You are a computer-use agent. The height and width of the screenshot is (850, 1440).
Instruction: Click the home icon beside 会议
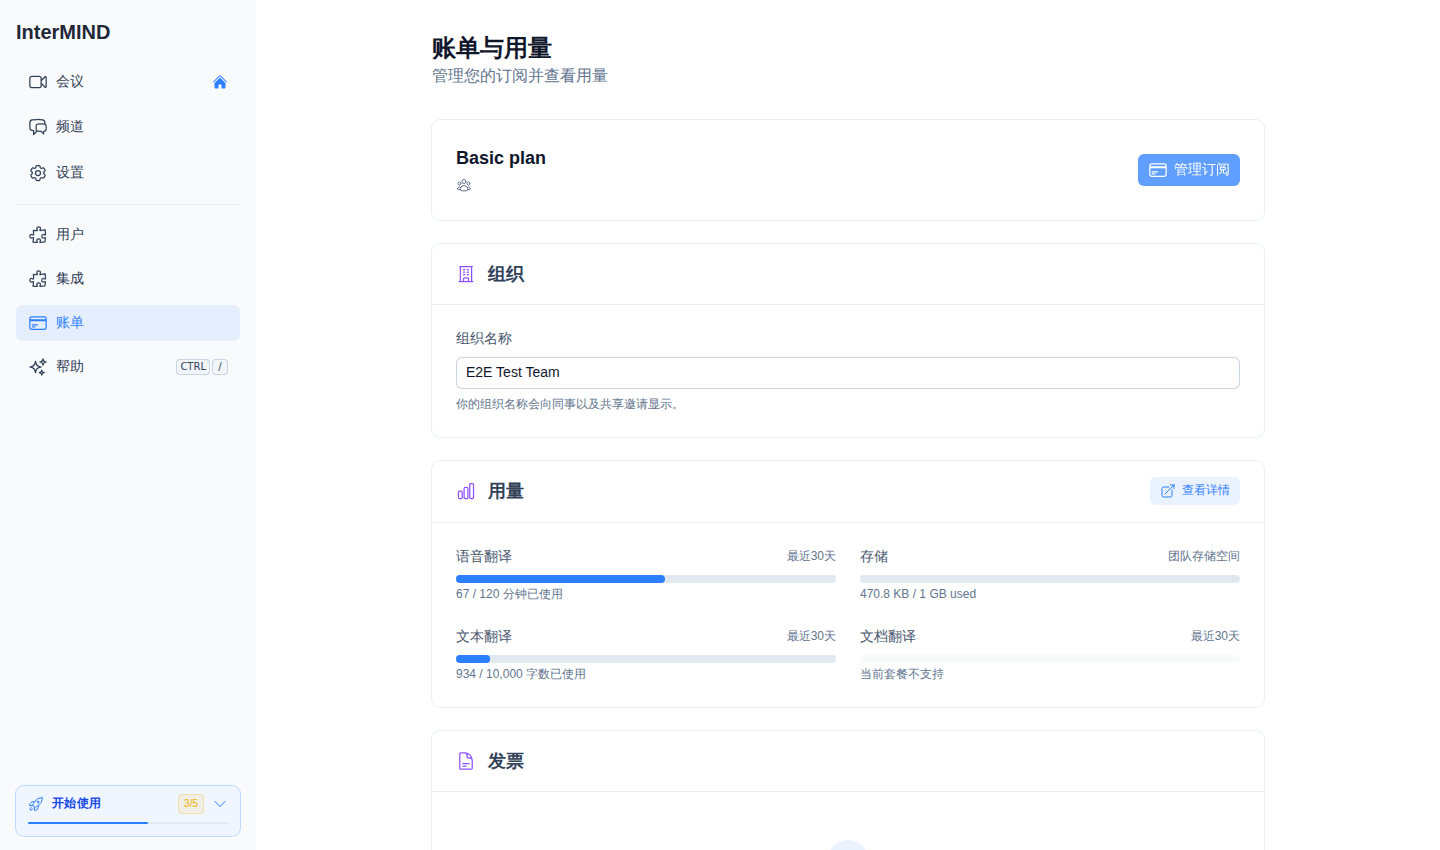220,82
